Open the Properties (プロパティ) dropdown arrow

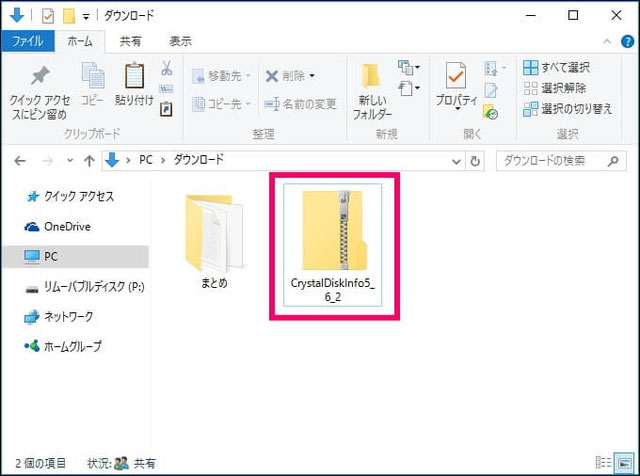click(x=457, y=109)
